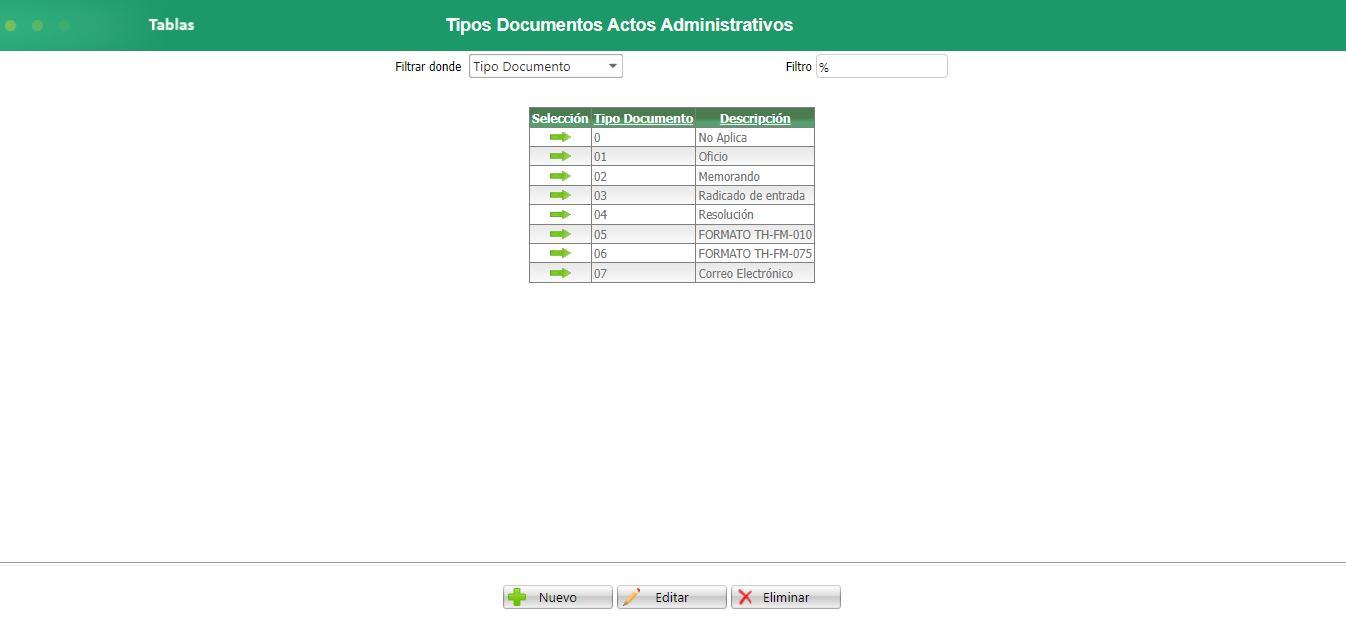Click document type code '06'

[600, 254]
